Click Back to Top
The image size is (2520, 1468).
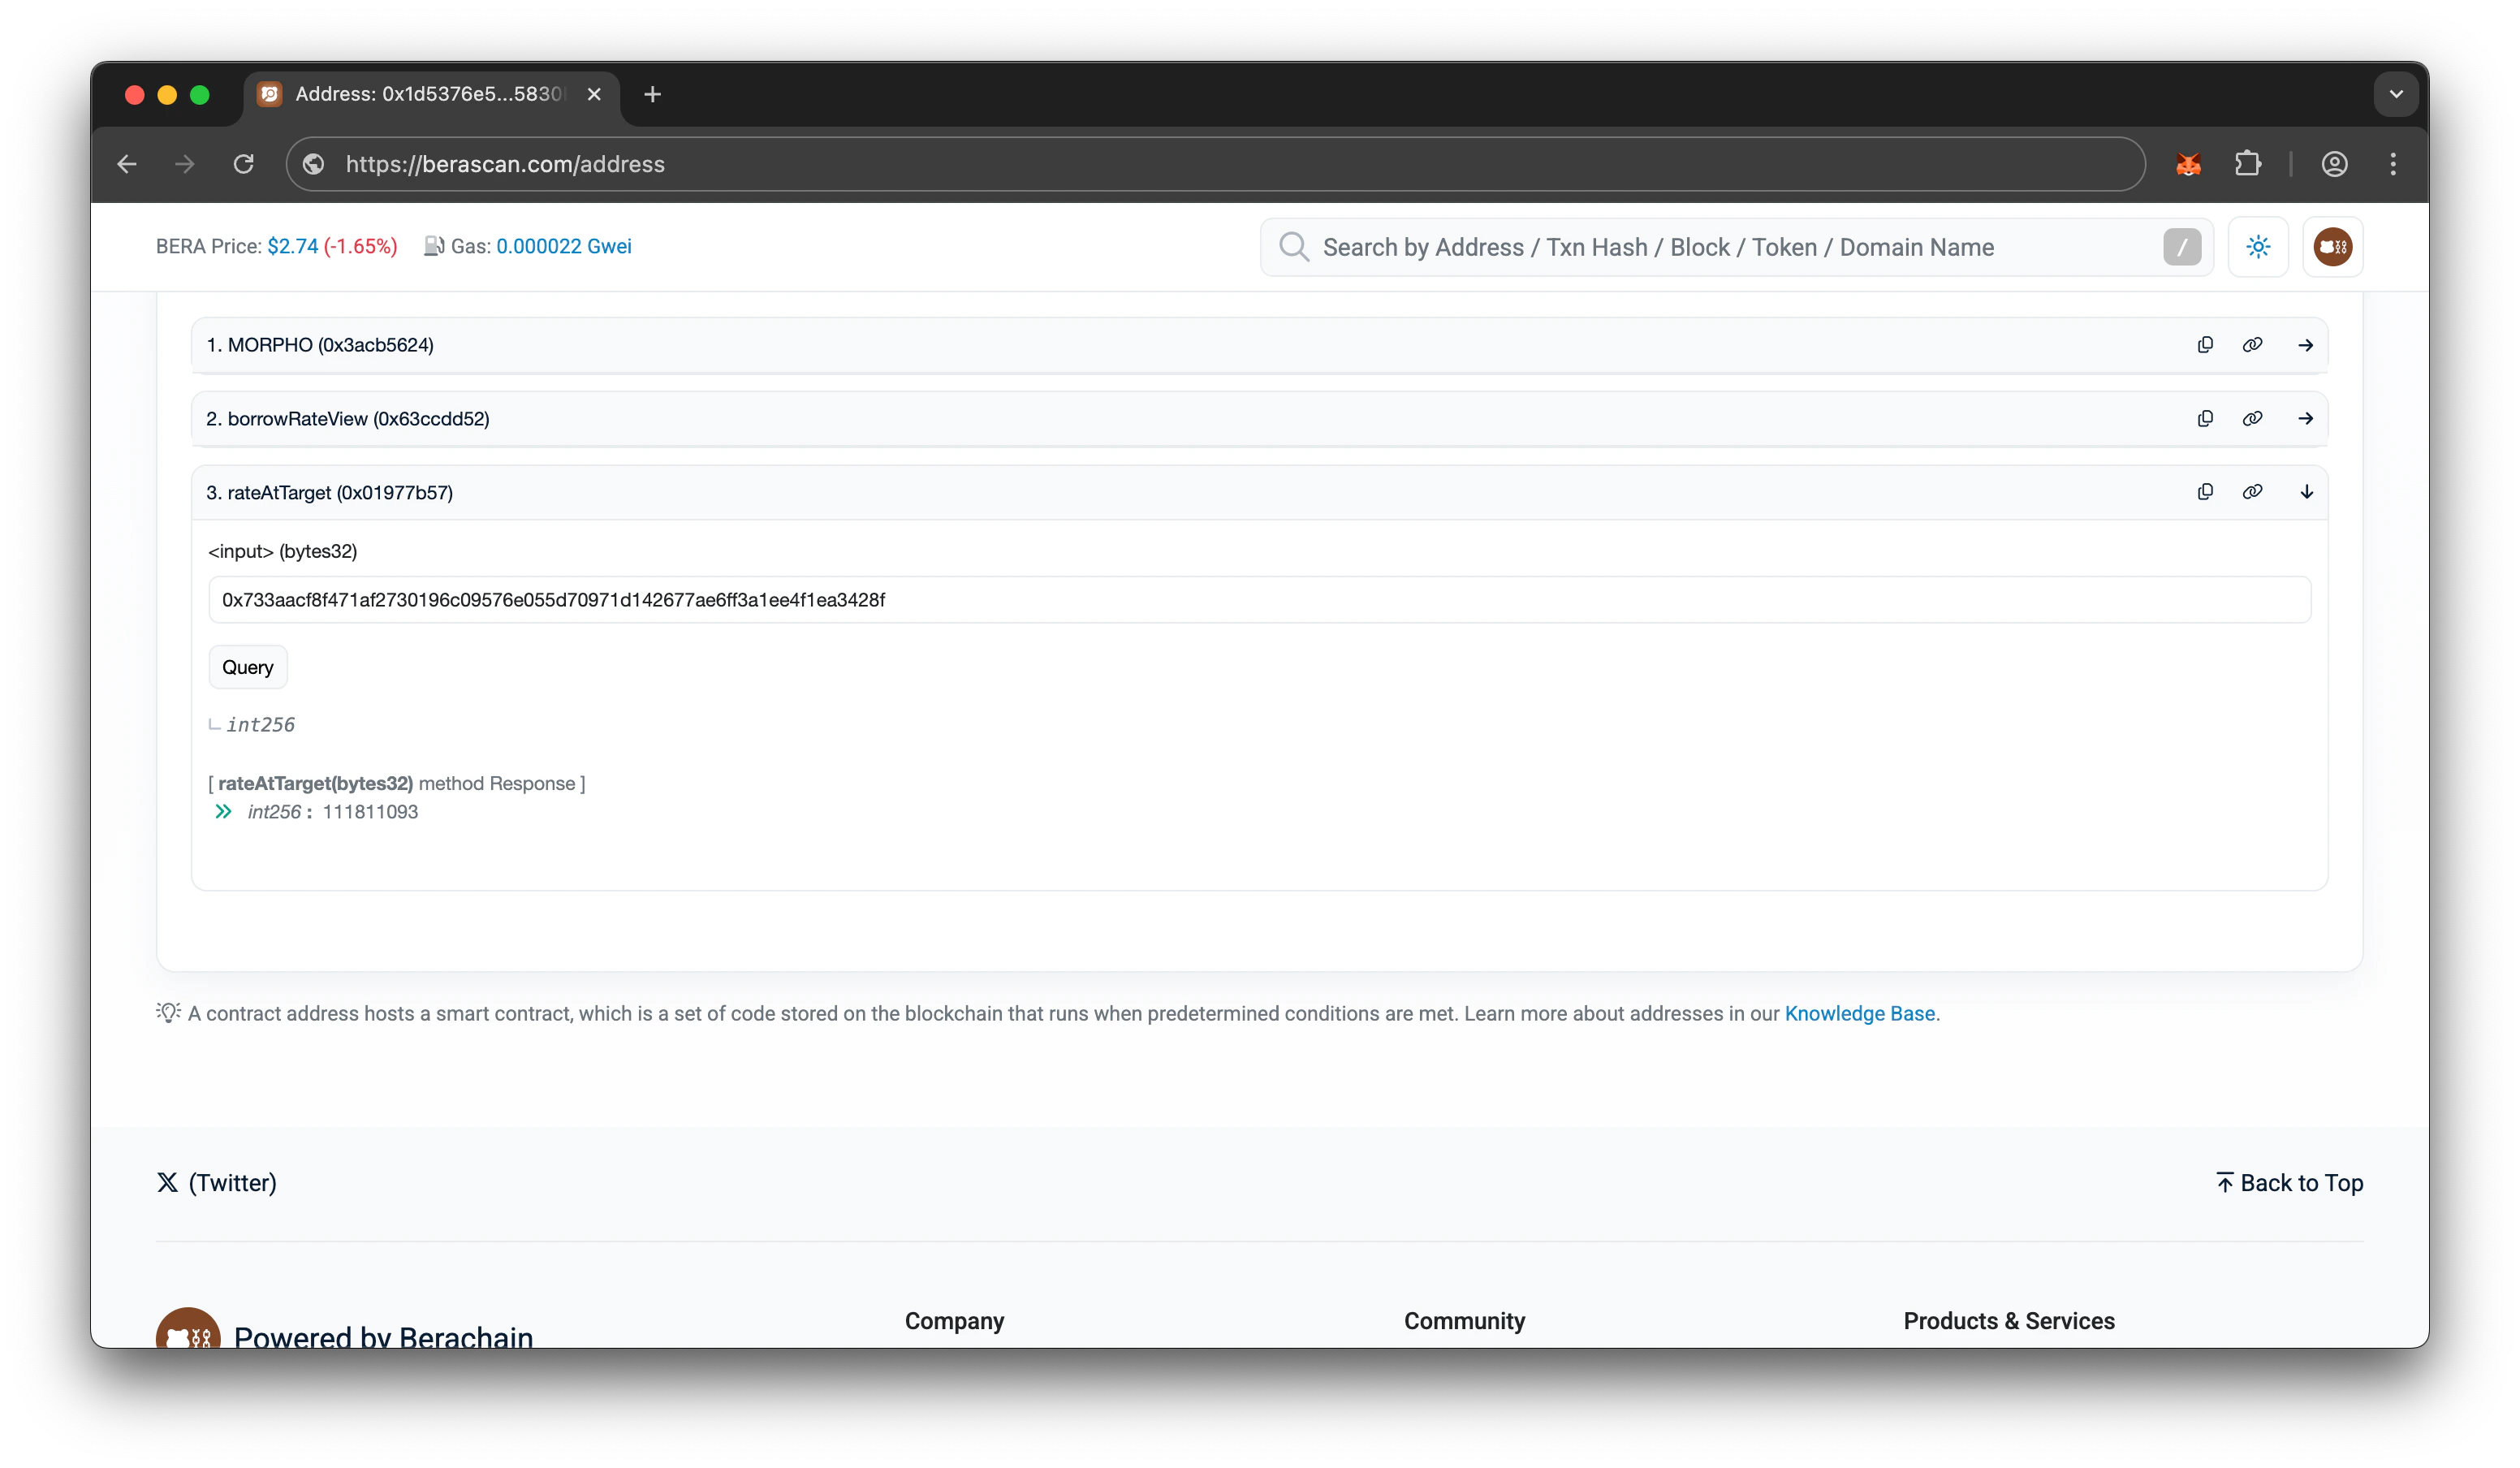2289,1183
